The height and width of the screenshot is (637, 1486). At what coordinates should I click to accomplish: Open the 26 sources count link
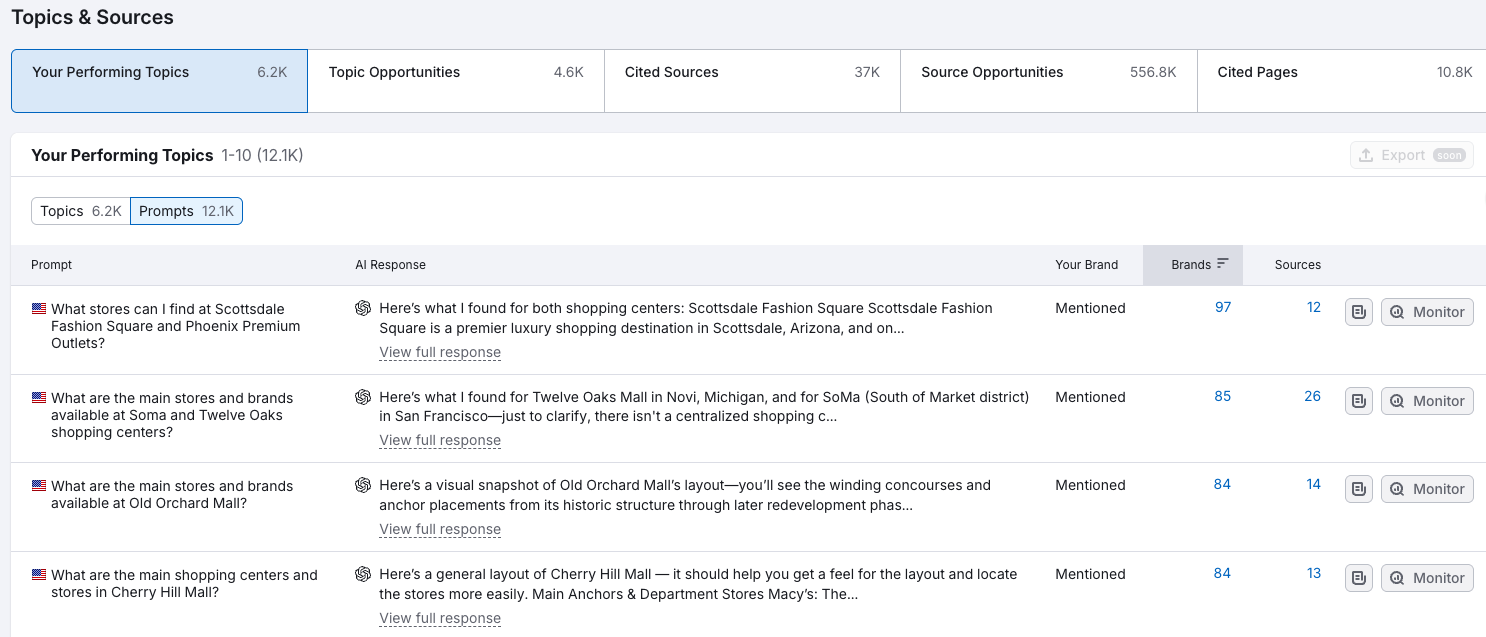coord(1313,396)
